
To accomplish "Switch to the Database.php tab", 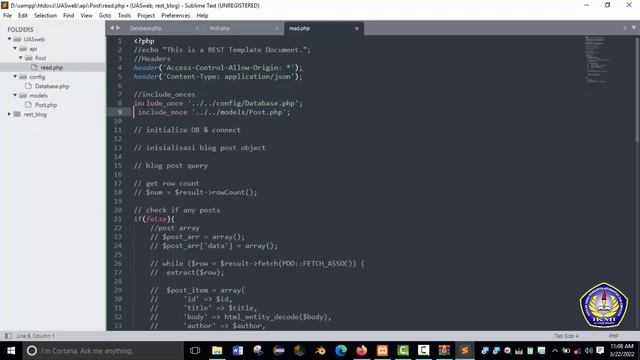I will coord(146,28).
